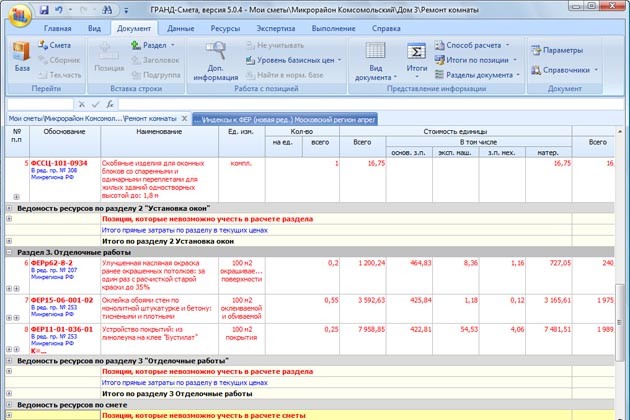Click the Тех.часть ribbon item

(59, 75)
